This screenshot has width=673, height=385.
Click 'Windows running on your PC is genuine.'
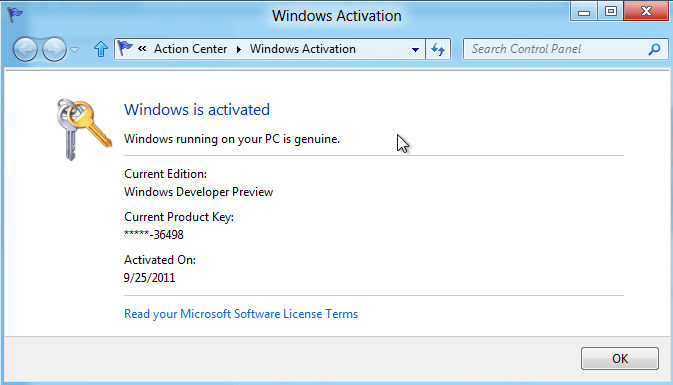tap(232, 139)
